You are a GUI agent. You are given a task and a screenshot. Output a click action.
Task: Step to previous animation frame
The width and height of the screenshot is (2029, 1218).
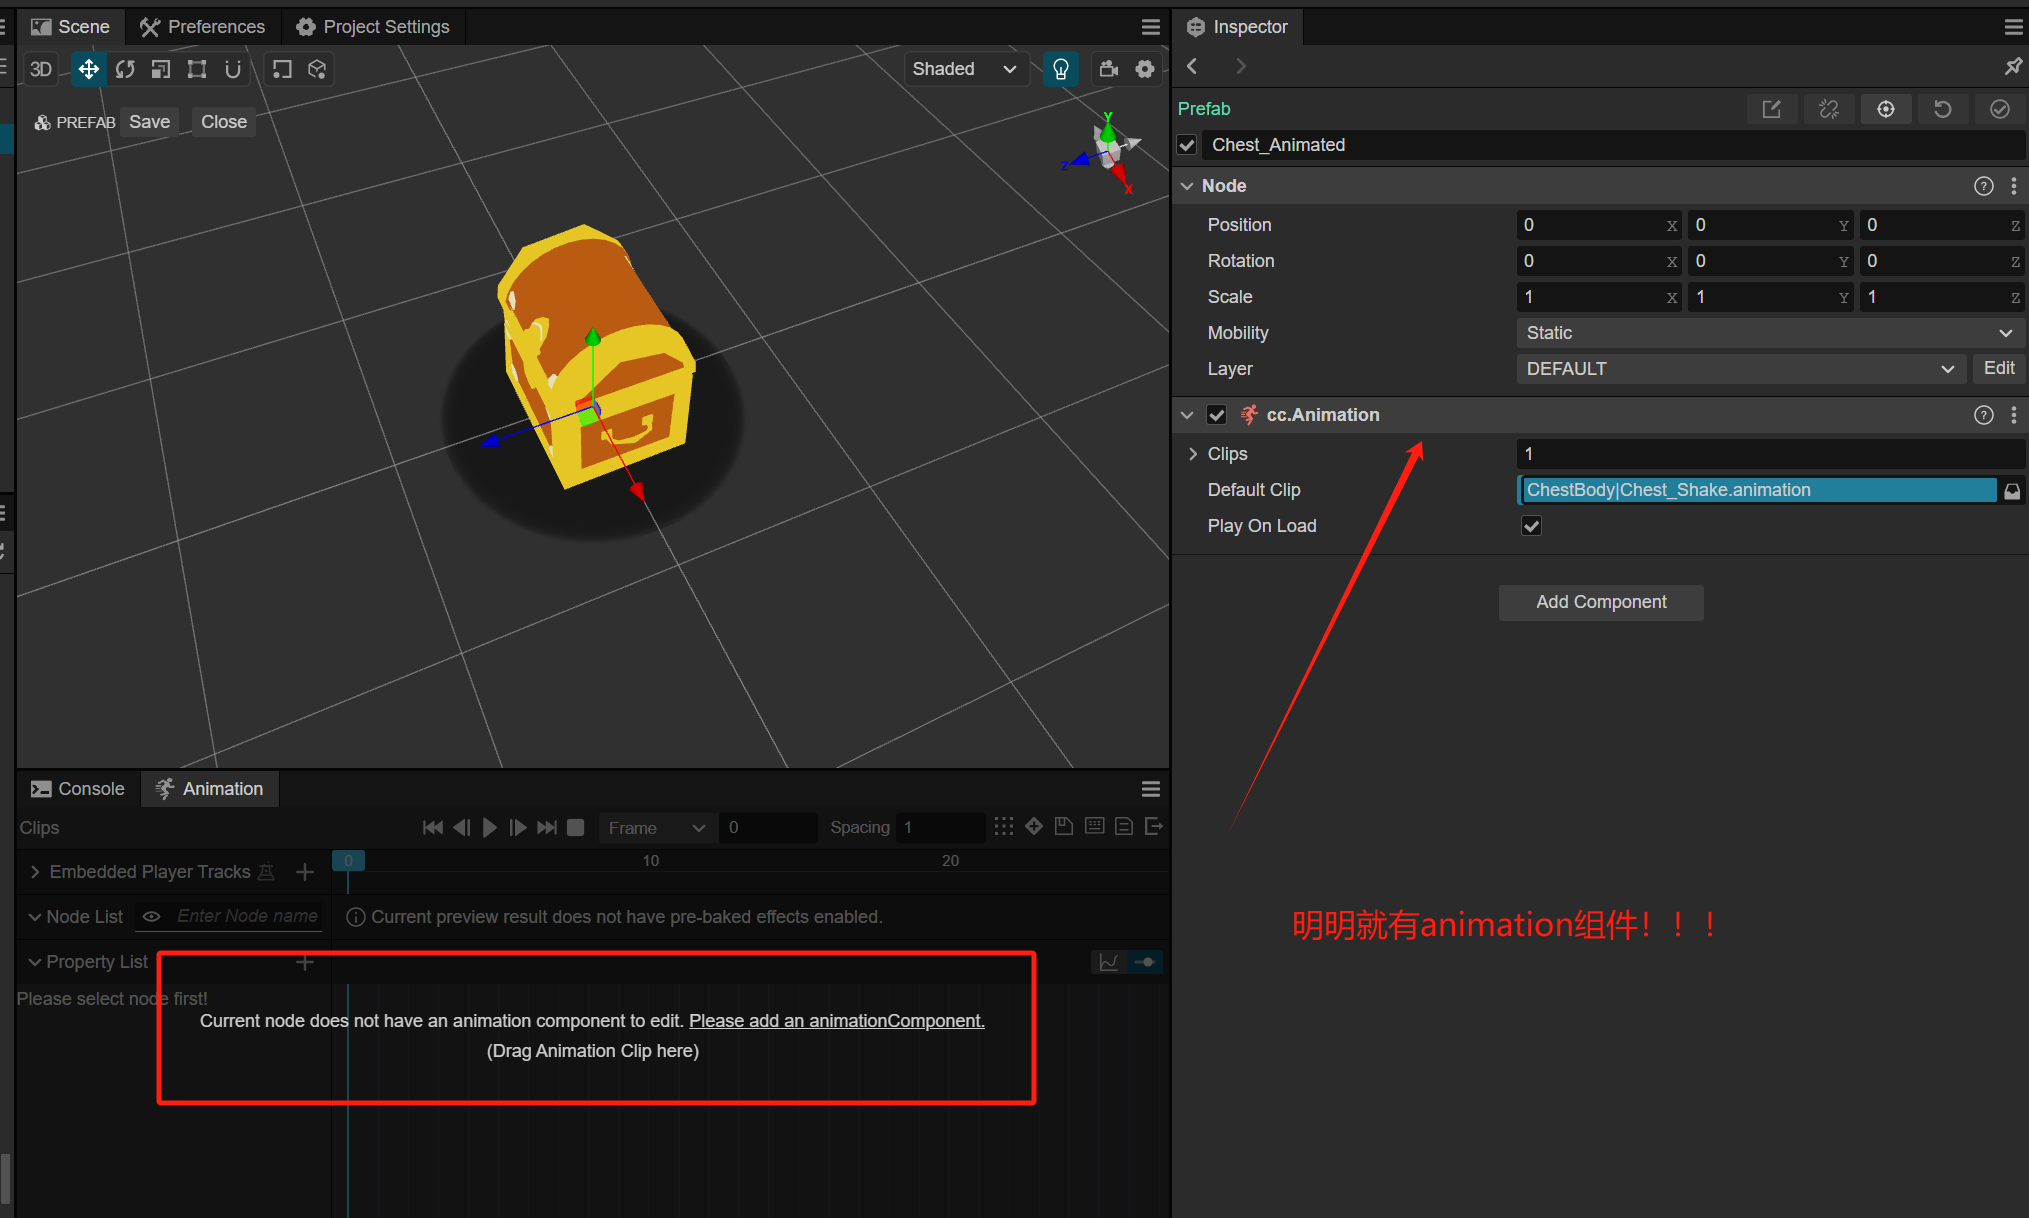(461, 827)
